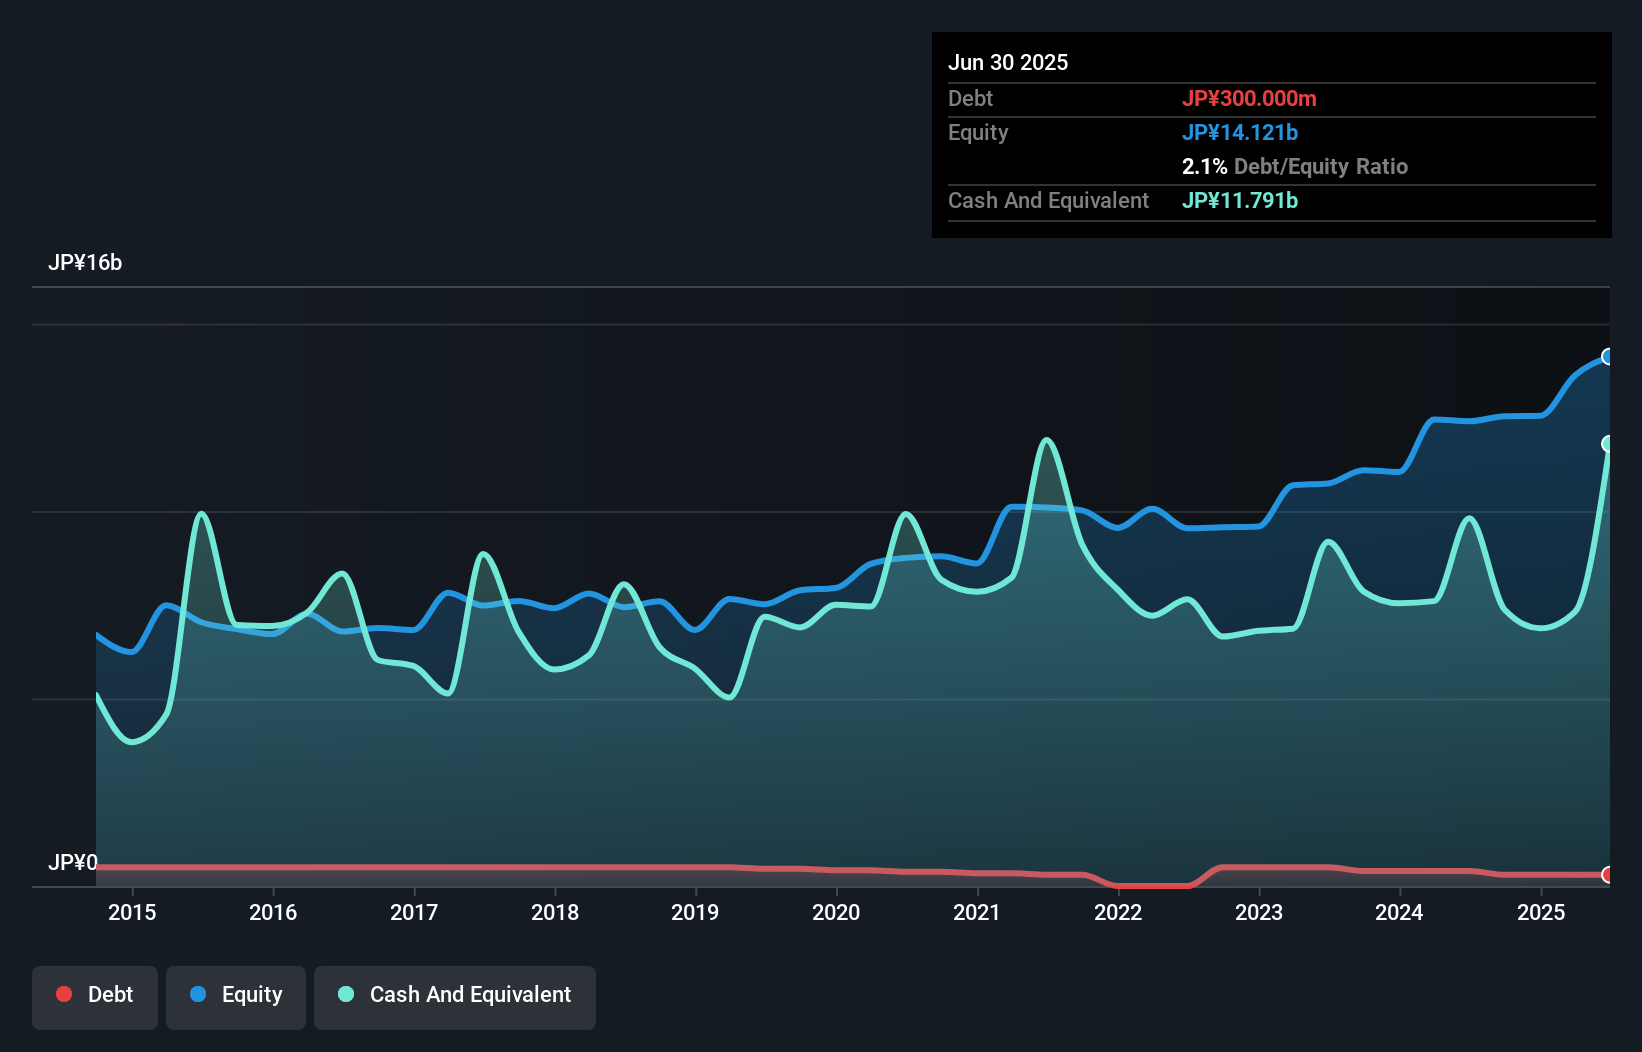The image size is (1642, 1052).
Task: Toggle the Cash And Equivalent legend button
Action: coord(455,996)
